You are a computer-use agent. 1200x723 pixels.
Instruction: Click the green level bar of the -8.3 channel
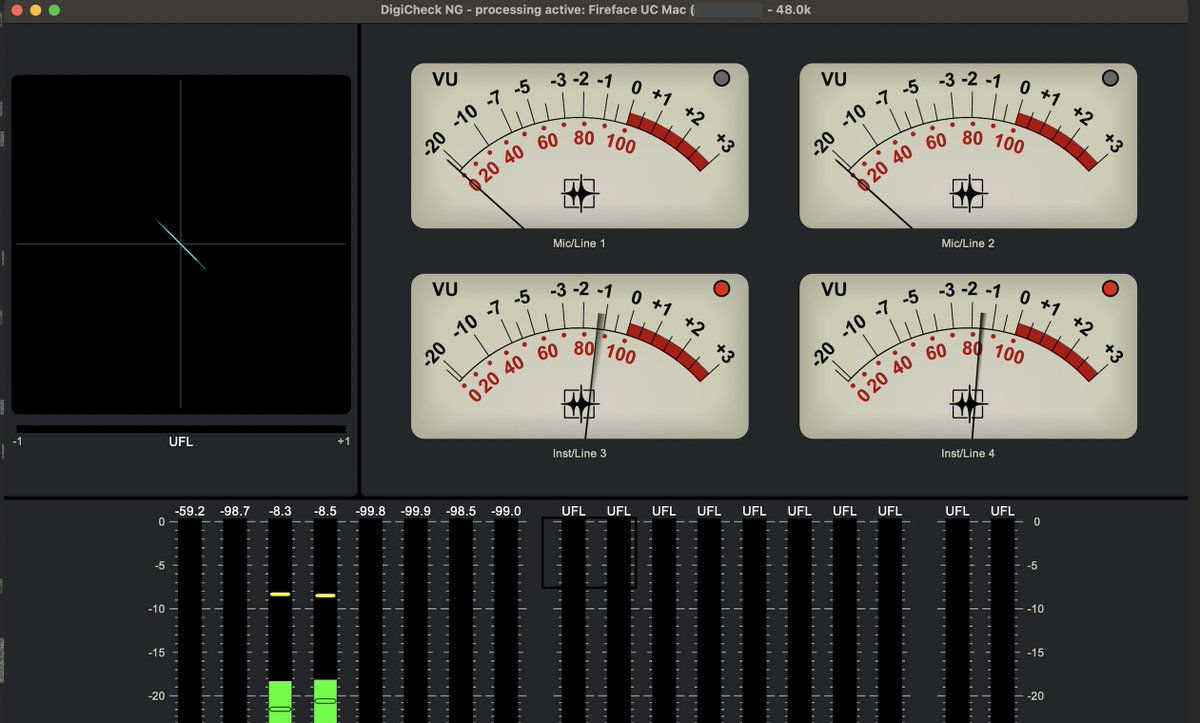click(280, 702)
